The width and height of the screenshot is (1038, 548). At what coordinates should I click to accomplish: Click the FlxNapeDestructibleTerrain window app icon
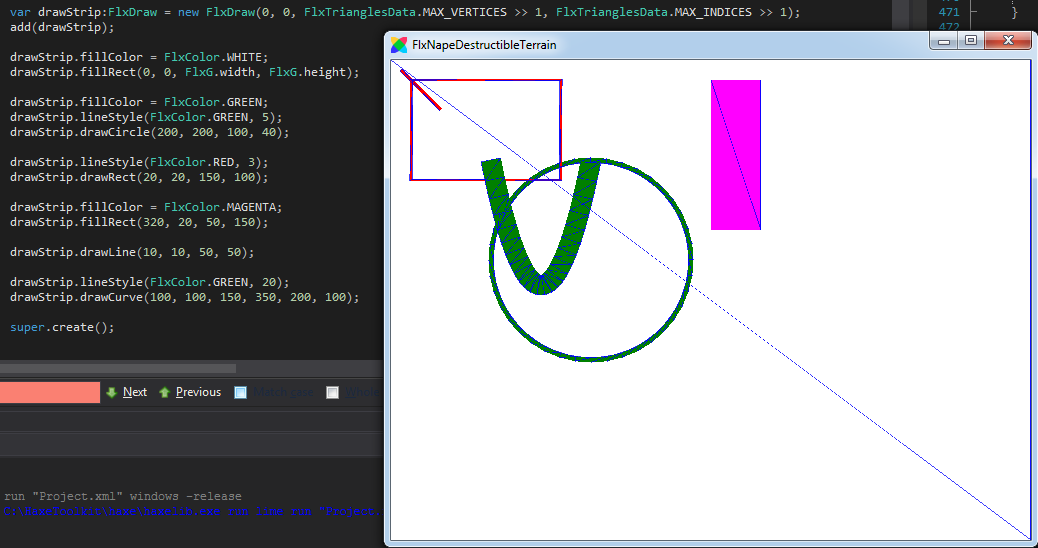pos(399,45)
